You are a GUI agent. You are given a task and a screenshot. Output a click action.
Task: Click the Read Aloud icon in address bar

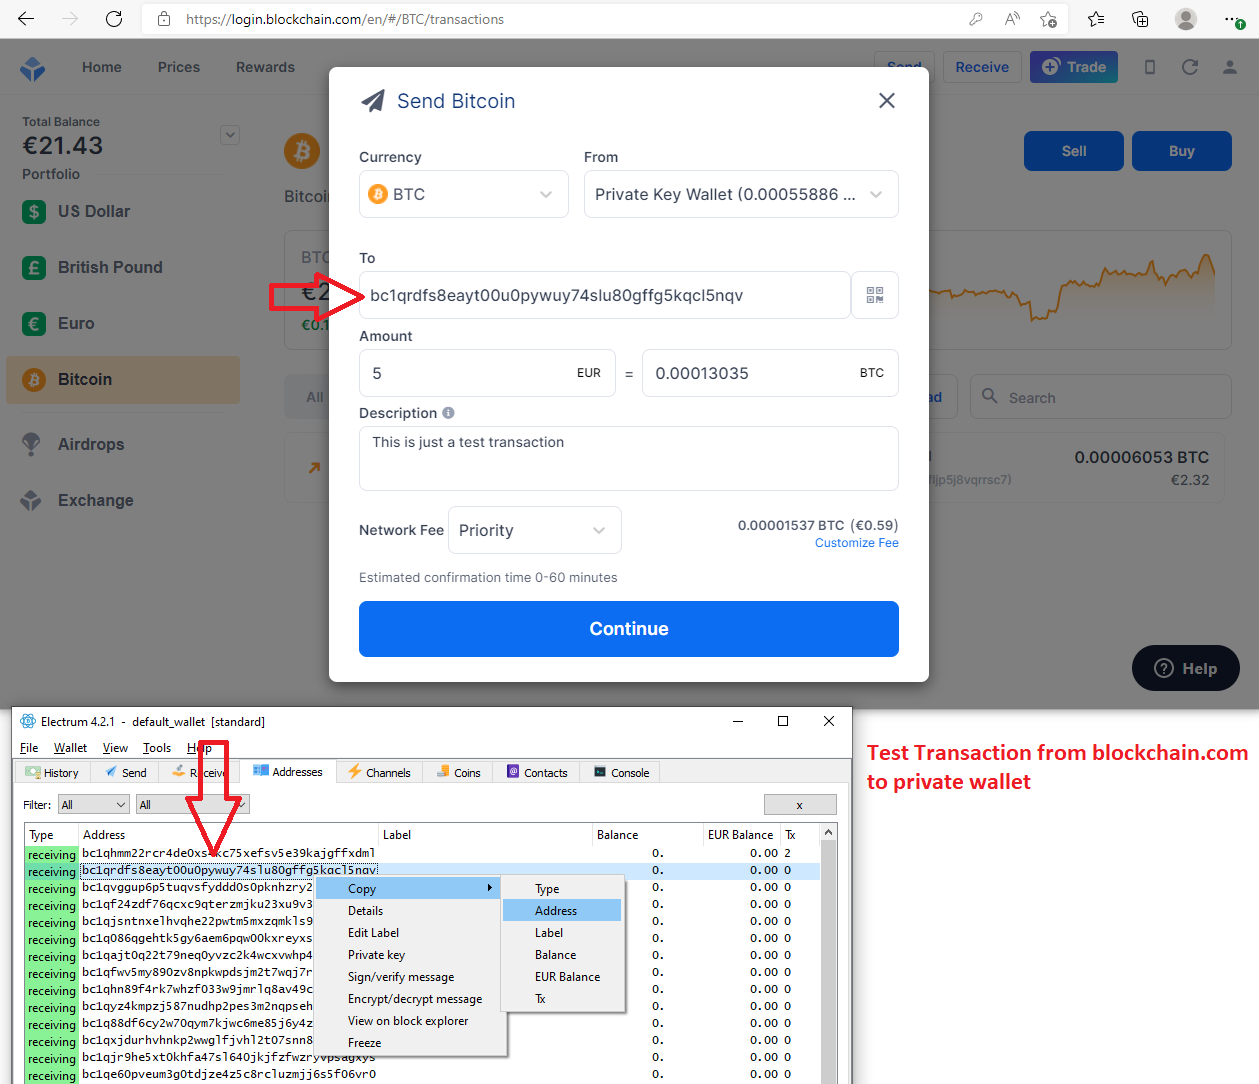coord(1012,19)
